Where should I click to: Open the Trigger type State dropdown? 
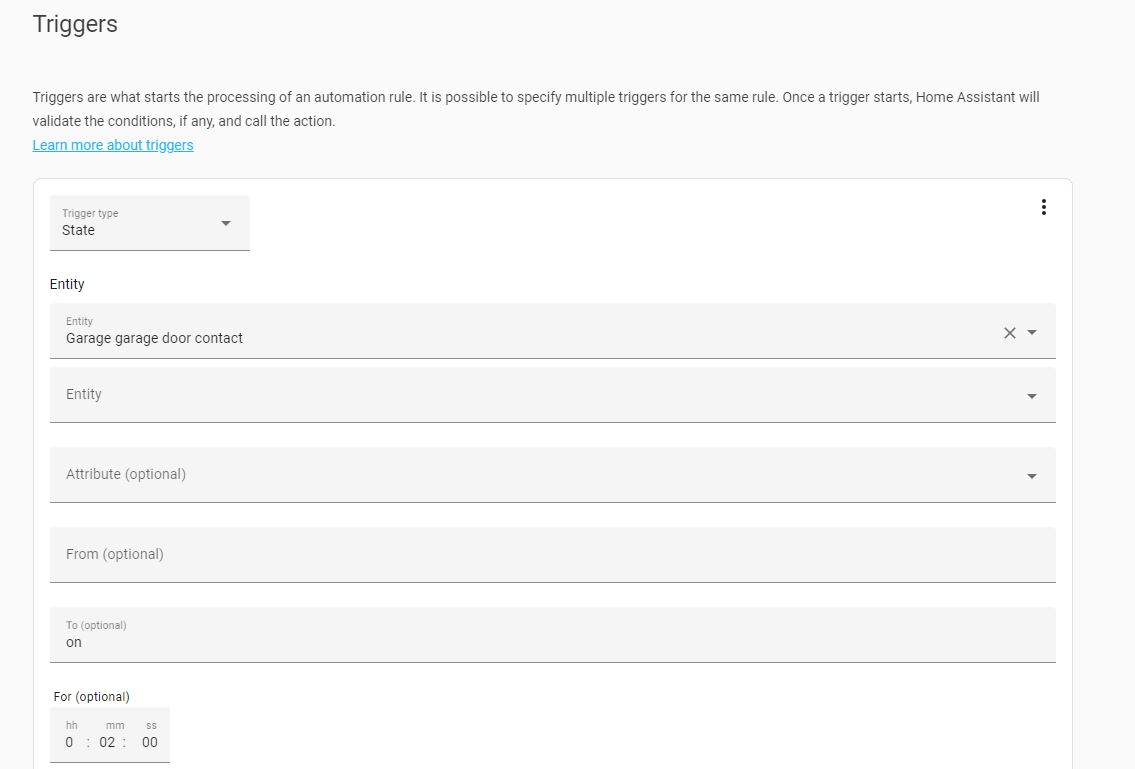[x=150, y=223]
